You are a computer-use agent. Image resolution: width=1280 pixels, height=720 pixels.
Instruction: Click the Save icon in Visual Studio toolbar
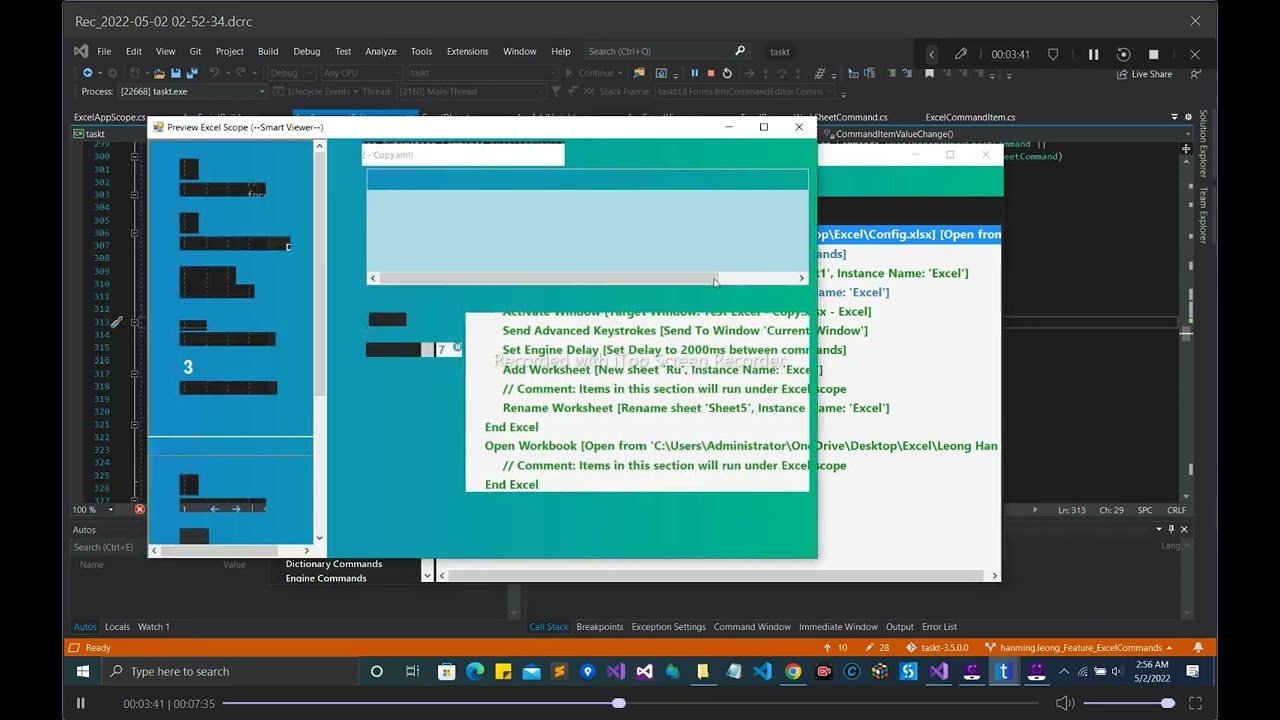point(175,73)
